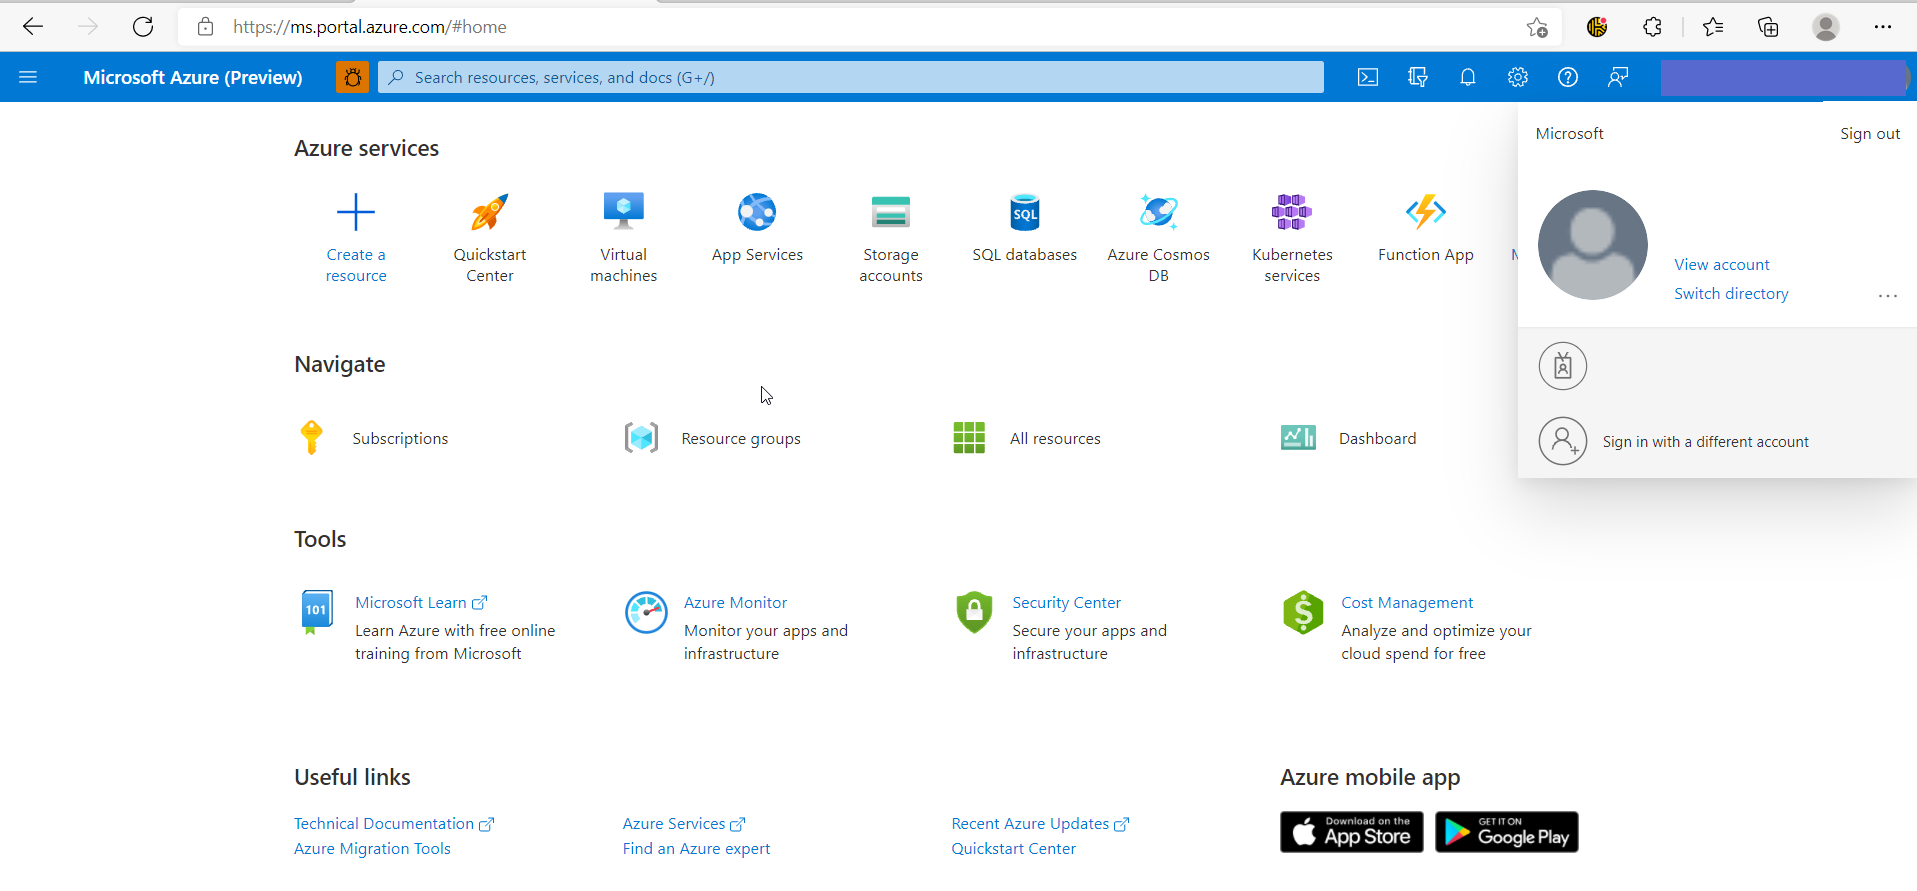Image resolution: width=1917 pixels, height=891 pixels.
Task: Click Find an Azure expert link
Action: pyautogui.click(x=696, y=849)
